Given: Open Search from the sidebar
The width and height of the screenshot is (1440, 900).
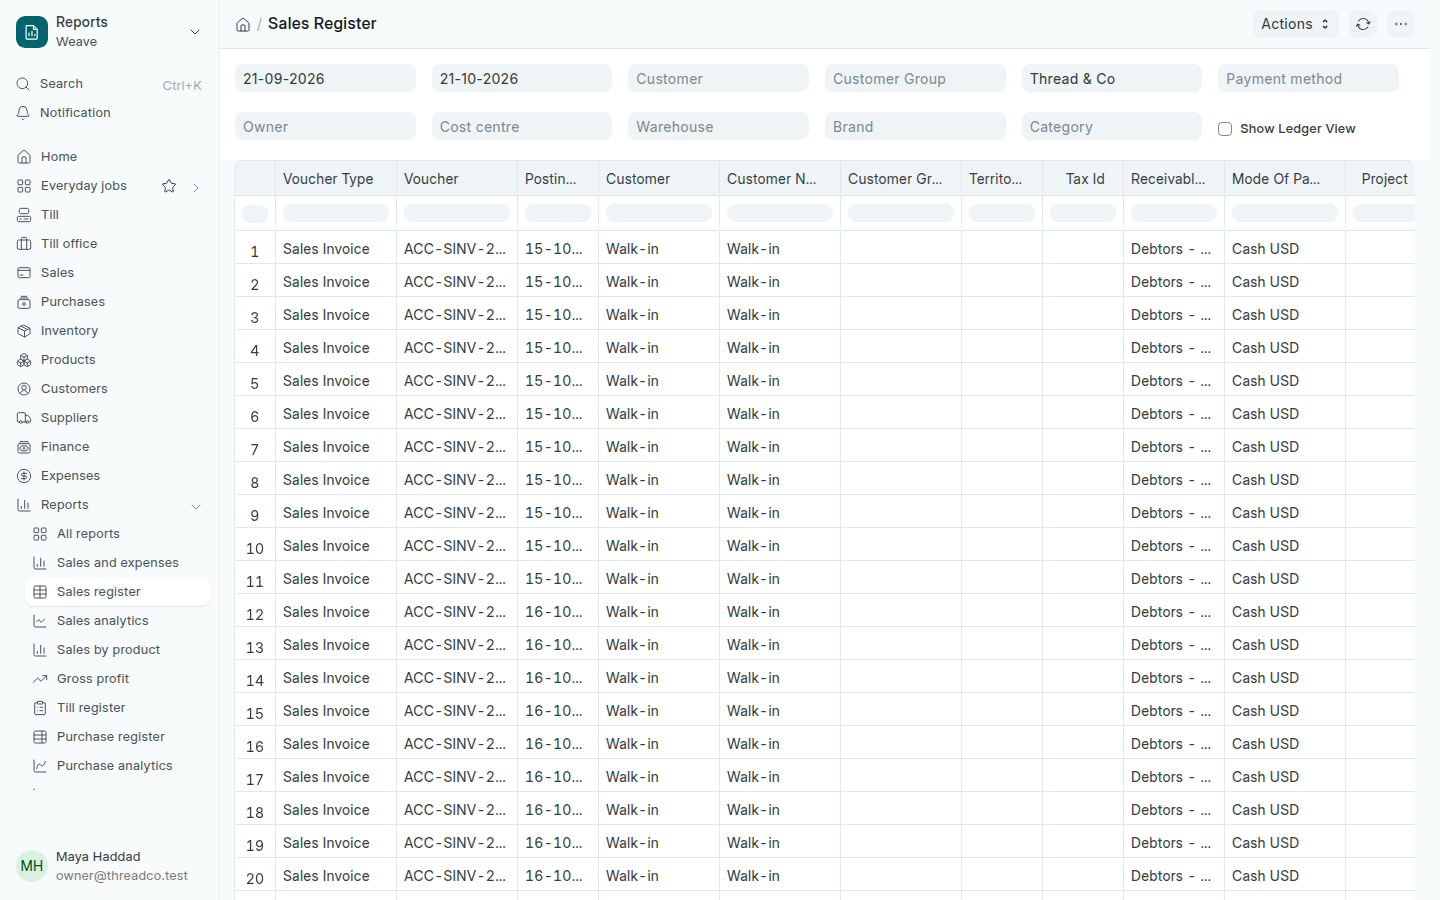Looking at the screenshot, I should point(109,84).
